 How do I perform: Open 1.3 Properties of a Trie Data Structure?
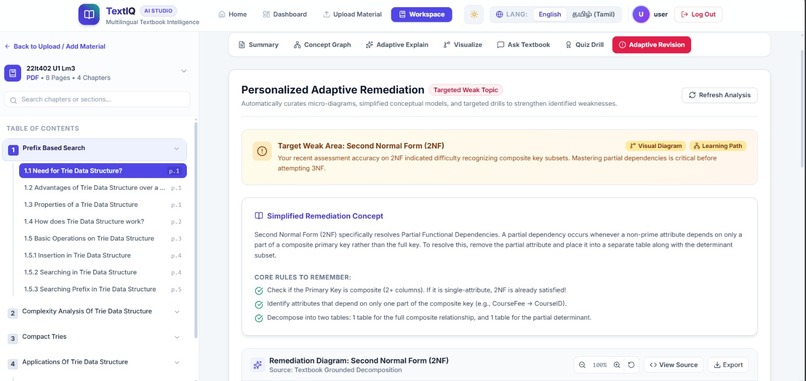click(103, 205)
